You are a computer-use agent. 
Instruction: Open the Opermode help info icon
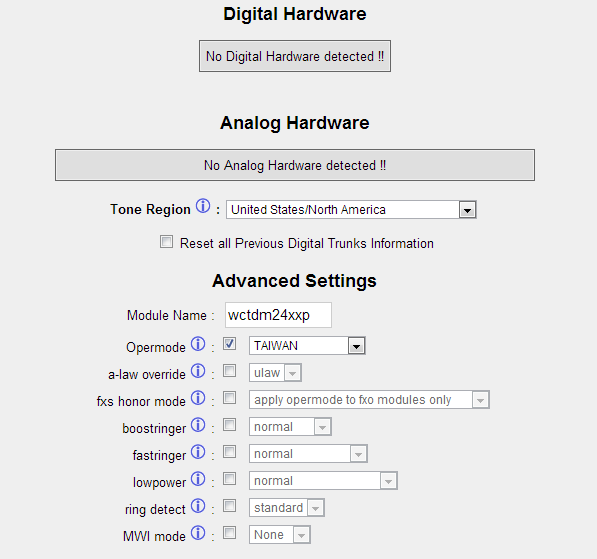pos(198,344)
